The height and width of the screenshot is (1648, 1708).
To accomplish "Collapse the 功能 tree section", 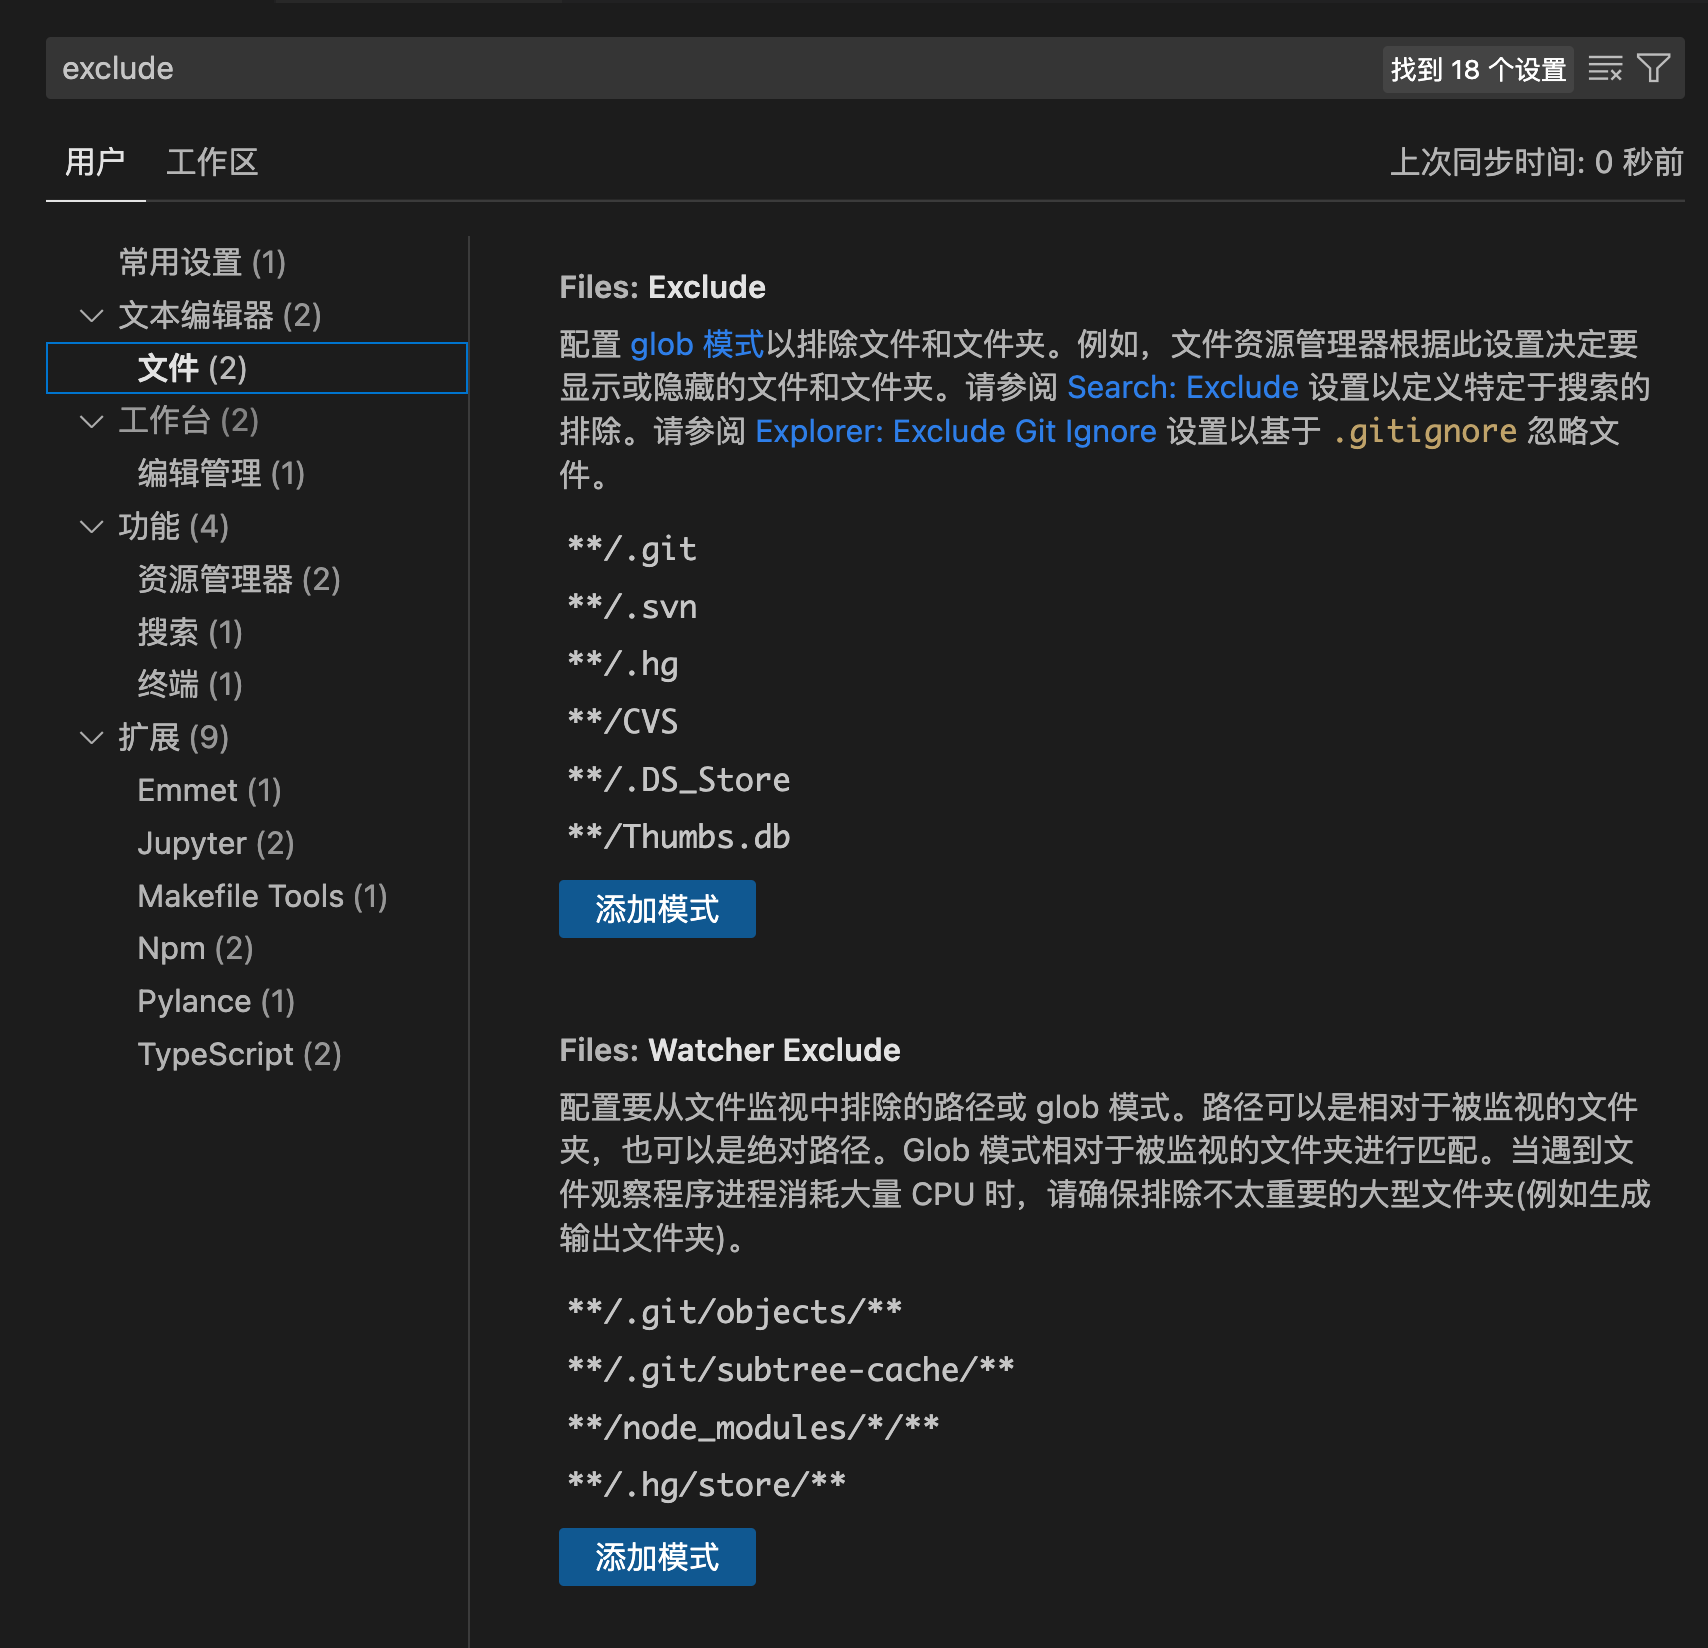I will coord(92,527).
